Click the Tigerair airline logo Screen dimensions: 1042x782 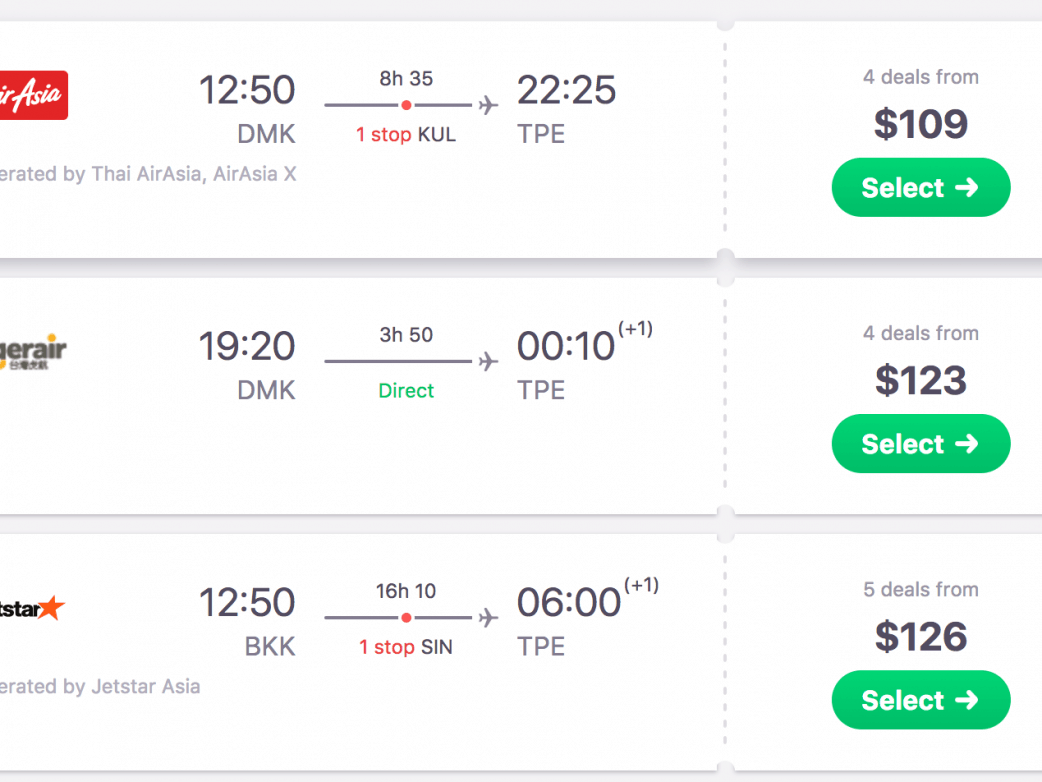coord(33,353)
